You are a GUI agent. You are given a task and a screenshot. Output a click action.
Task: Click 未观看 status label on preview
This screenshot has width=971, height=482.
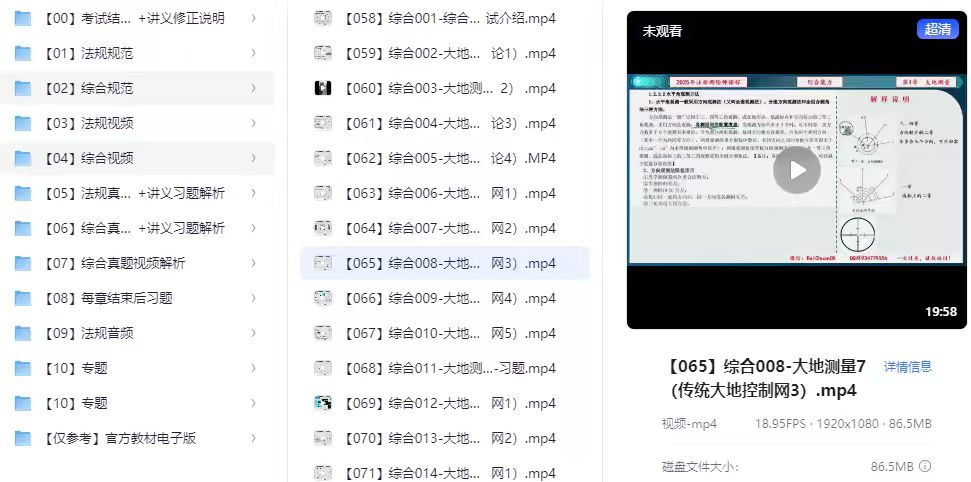tap(662, 31)
